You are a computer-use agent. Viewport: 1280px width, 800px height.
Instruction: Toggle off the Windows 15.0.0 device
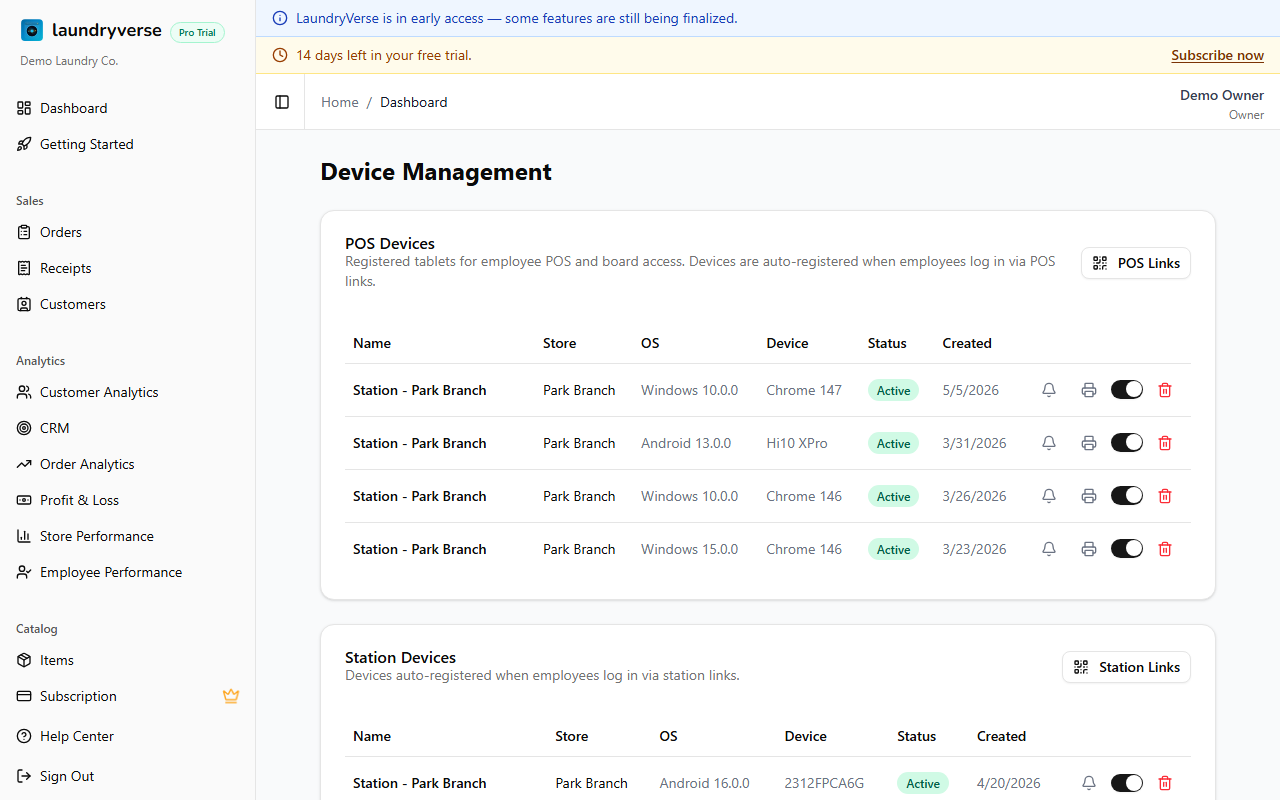pos(1127,549)
